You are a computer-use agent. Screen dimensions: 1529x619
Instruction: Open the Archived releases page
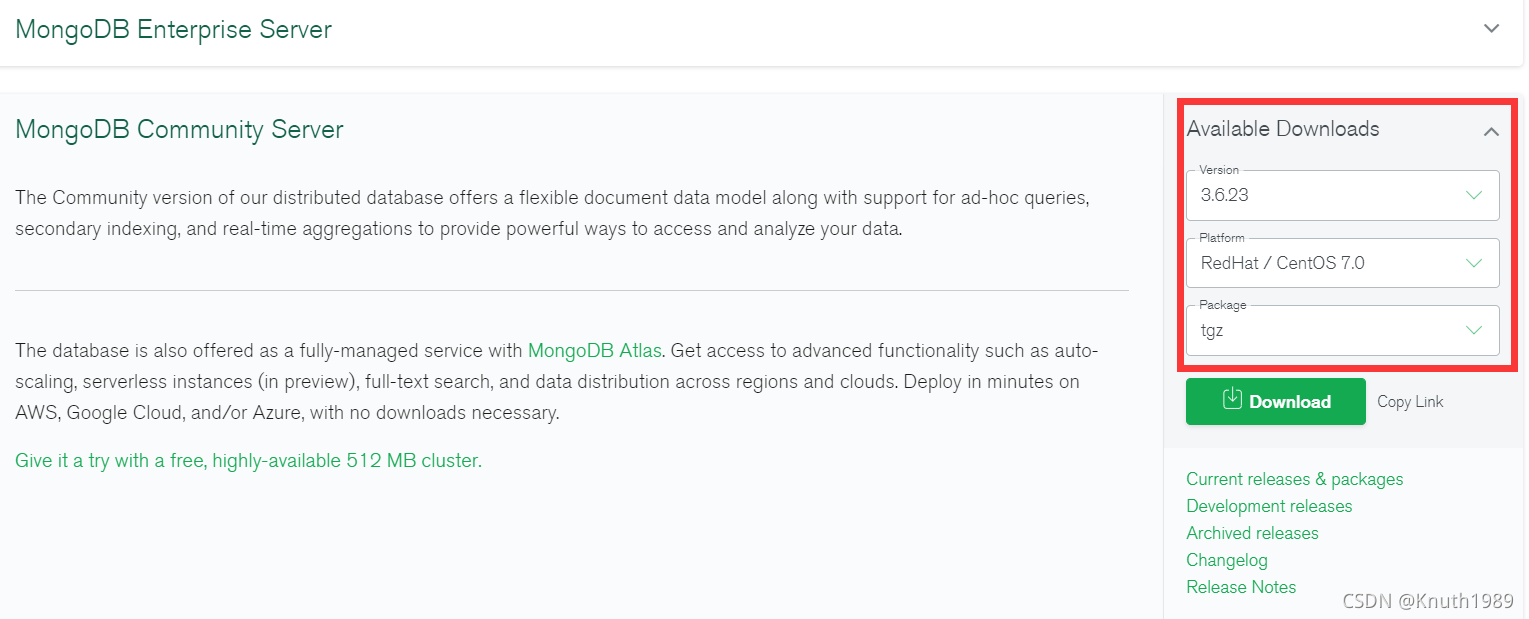pyautogui.click(x=1252, y=533)
